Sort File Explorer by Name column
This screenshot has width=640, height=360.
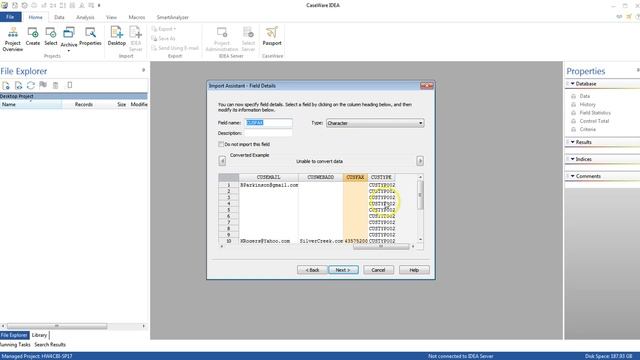click(x=31, y=104)
